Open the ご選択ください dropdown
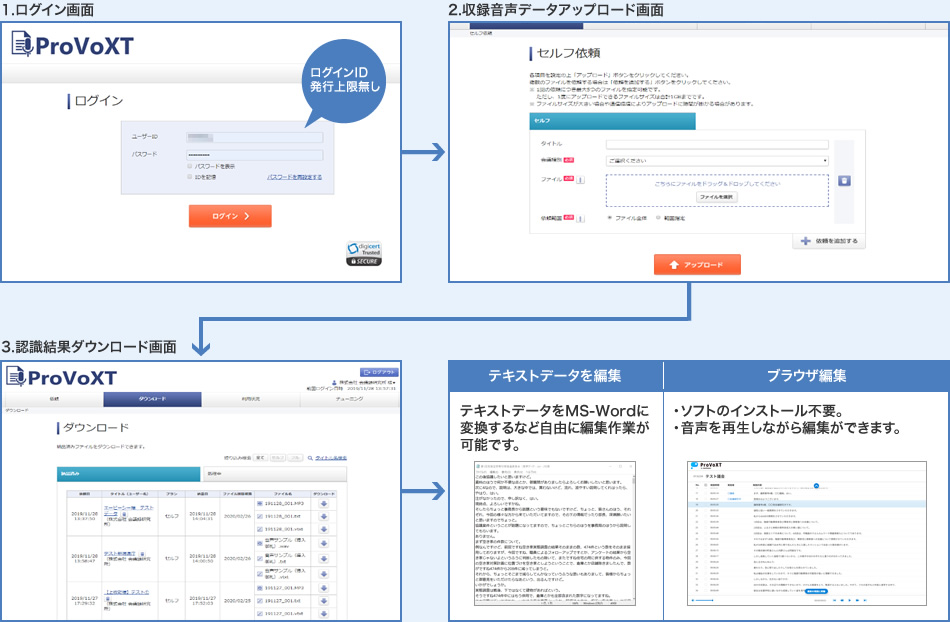 [717, 160]
